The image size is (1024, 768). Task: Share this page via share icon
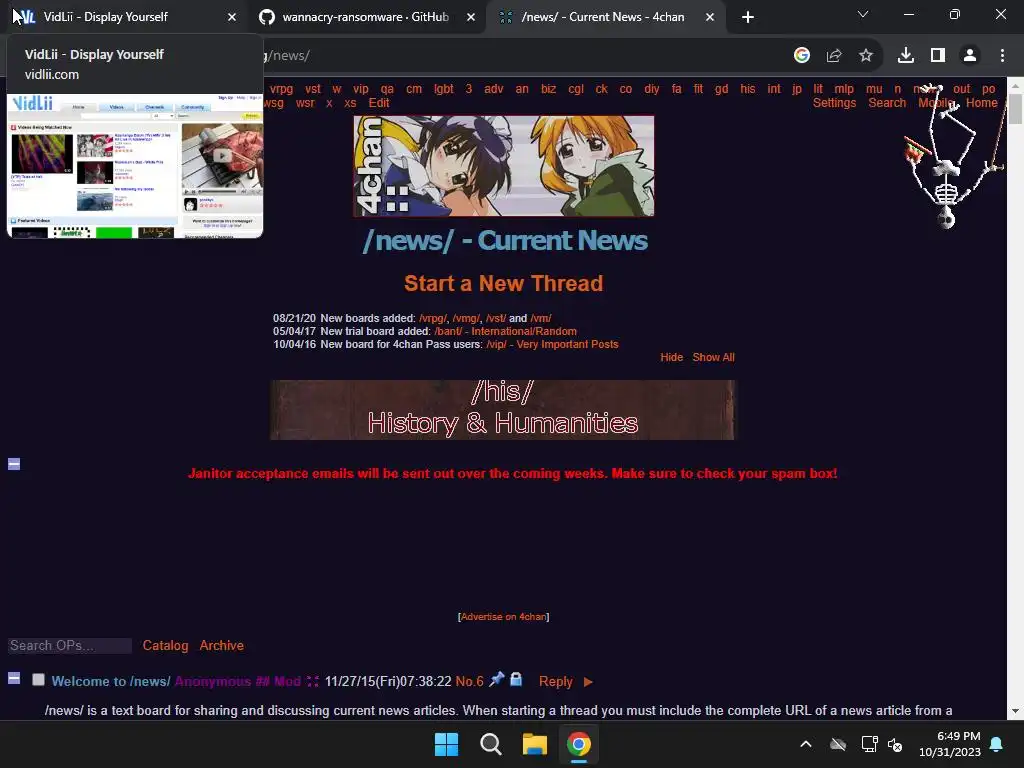coord(833,56)
